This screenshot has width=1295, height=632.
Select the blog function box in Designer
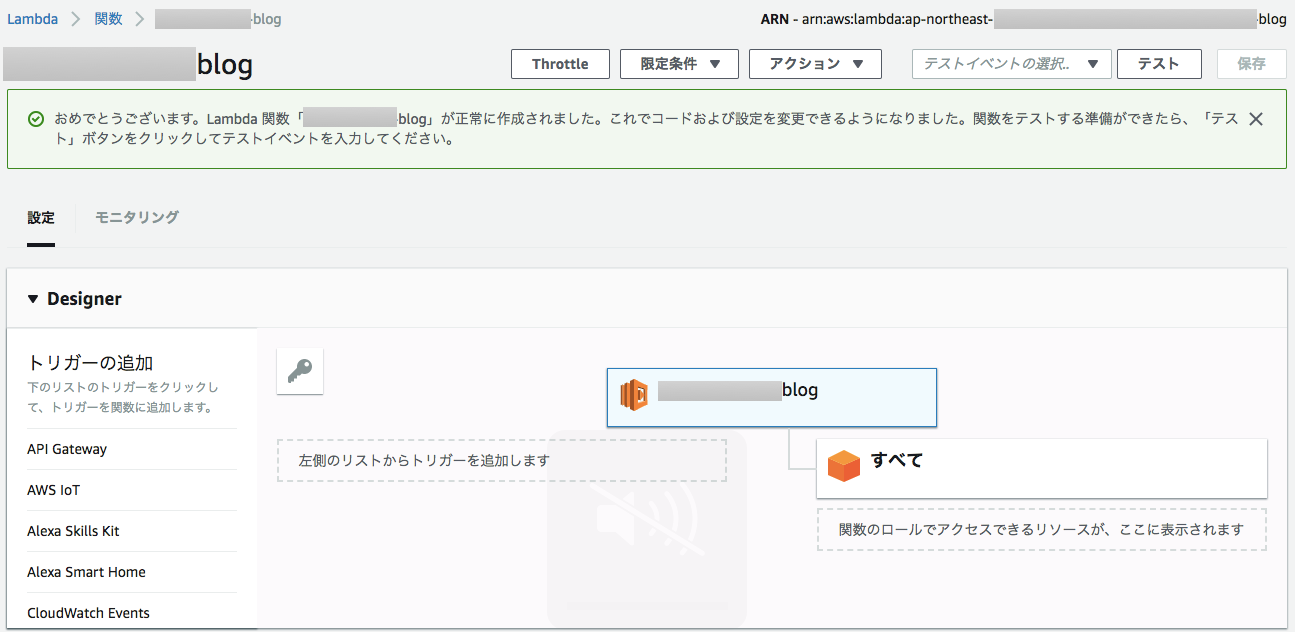coord(772,397)
